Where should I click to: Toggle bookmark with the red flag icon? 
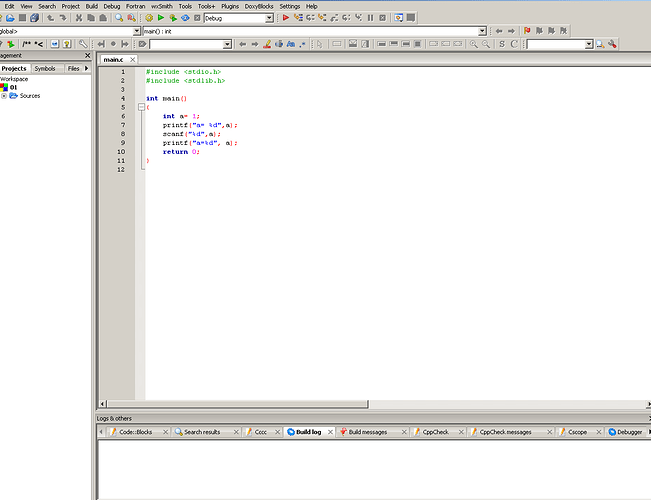pyautogui.click(x=527, y=31)
